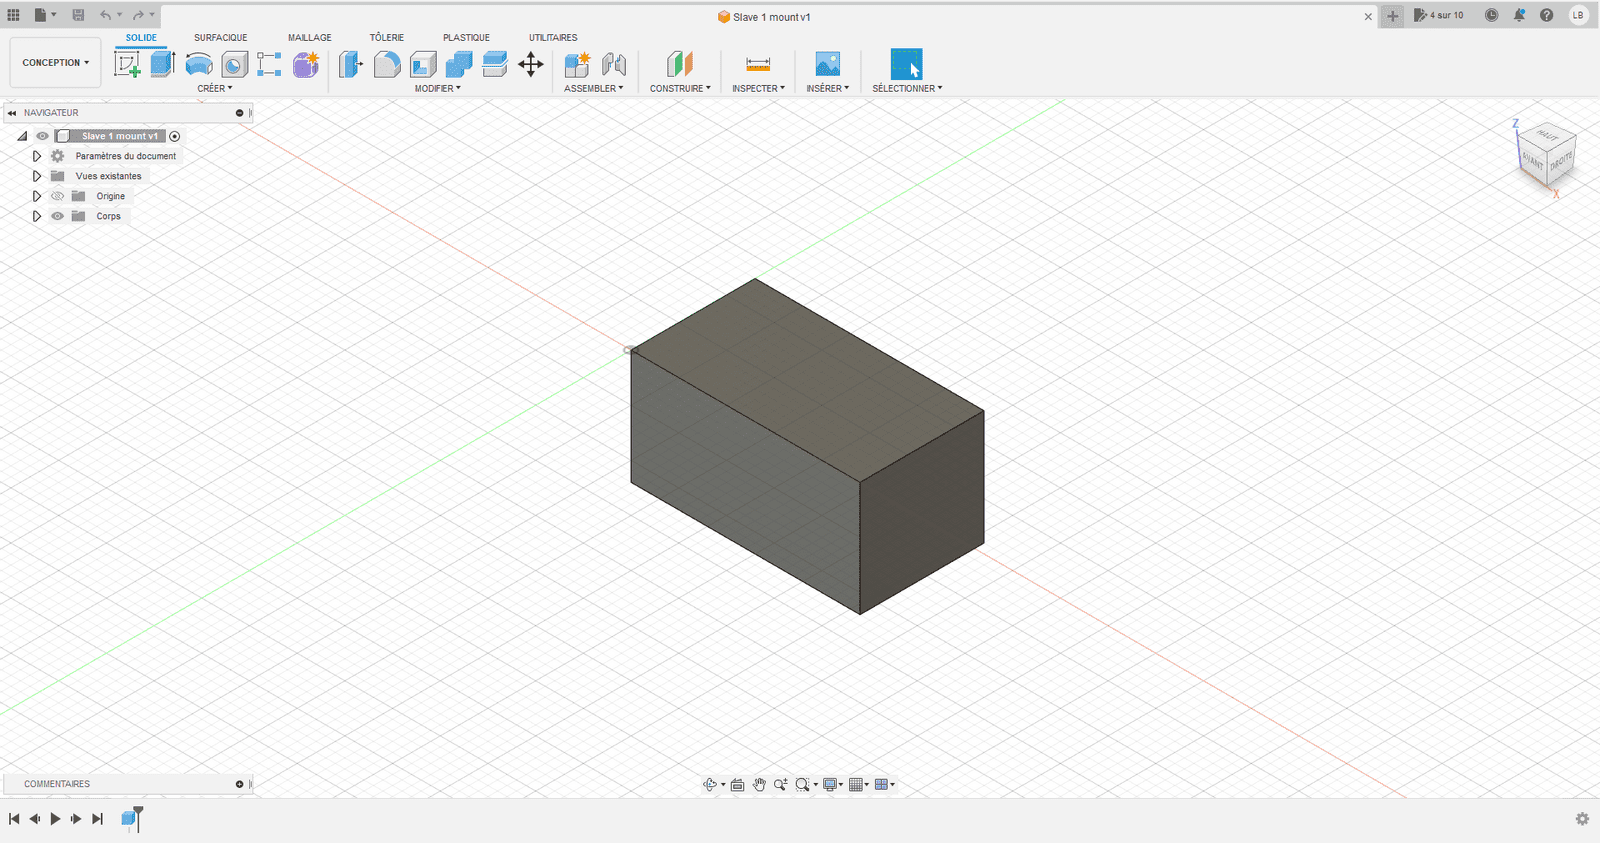The height and width of the screenshot is (843, 1600).
Task: Expand the Corps node
Action: click(x=37, y=216)
